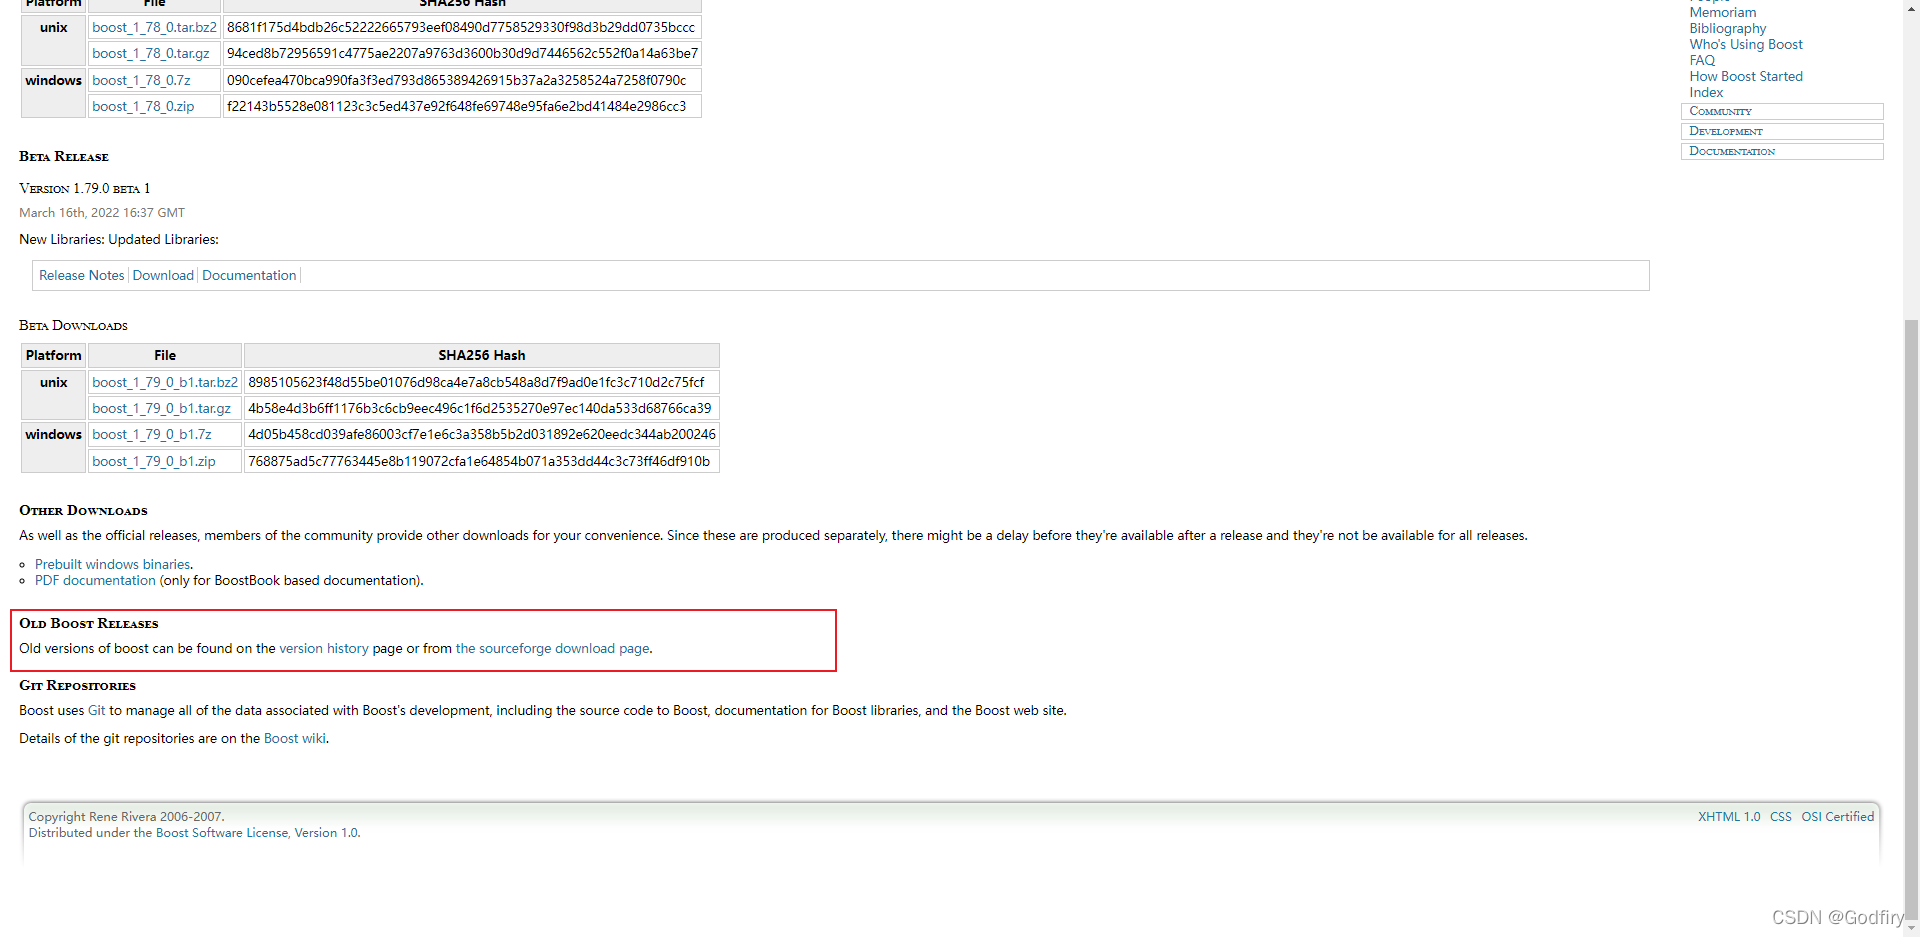This screenshot has width=1920, height=937.
Task: Click 'Copyright Rene Rivera 2006-2007.' text
Action: [127, 816]
